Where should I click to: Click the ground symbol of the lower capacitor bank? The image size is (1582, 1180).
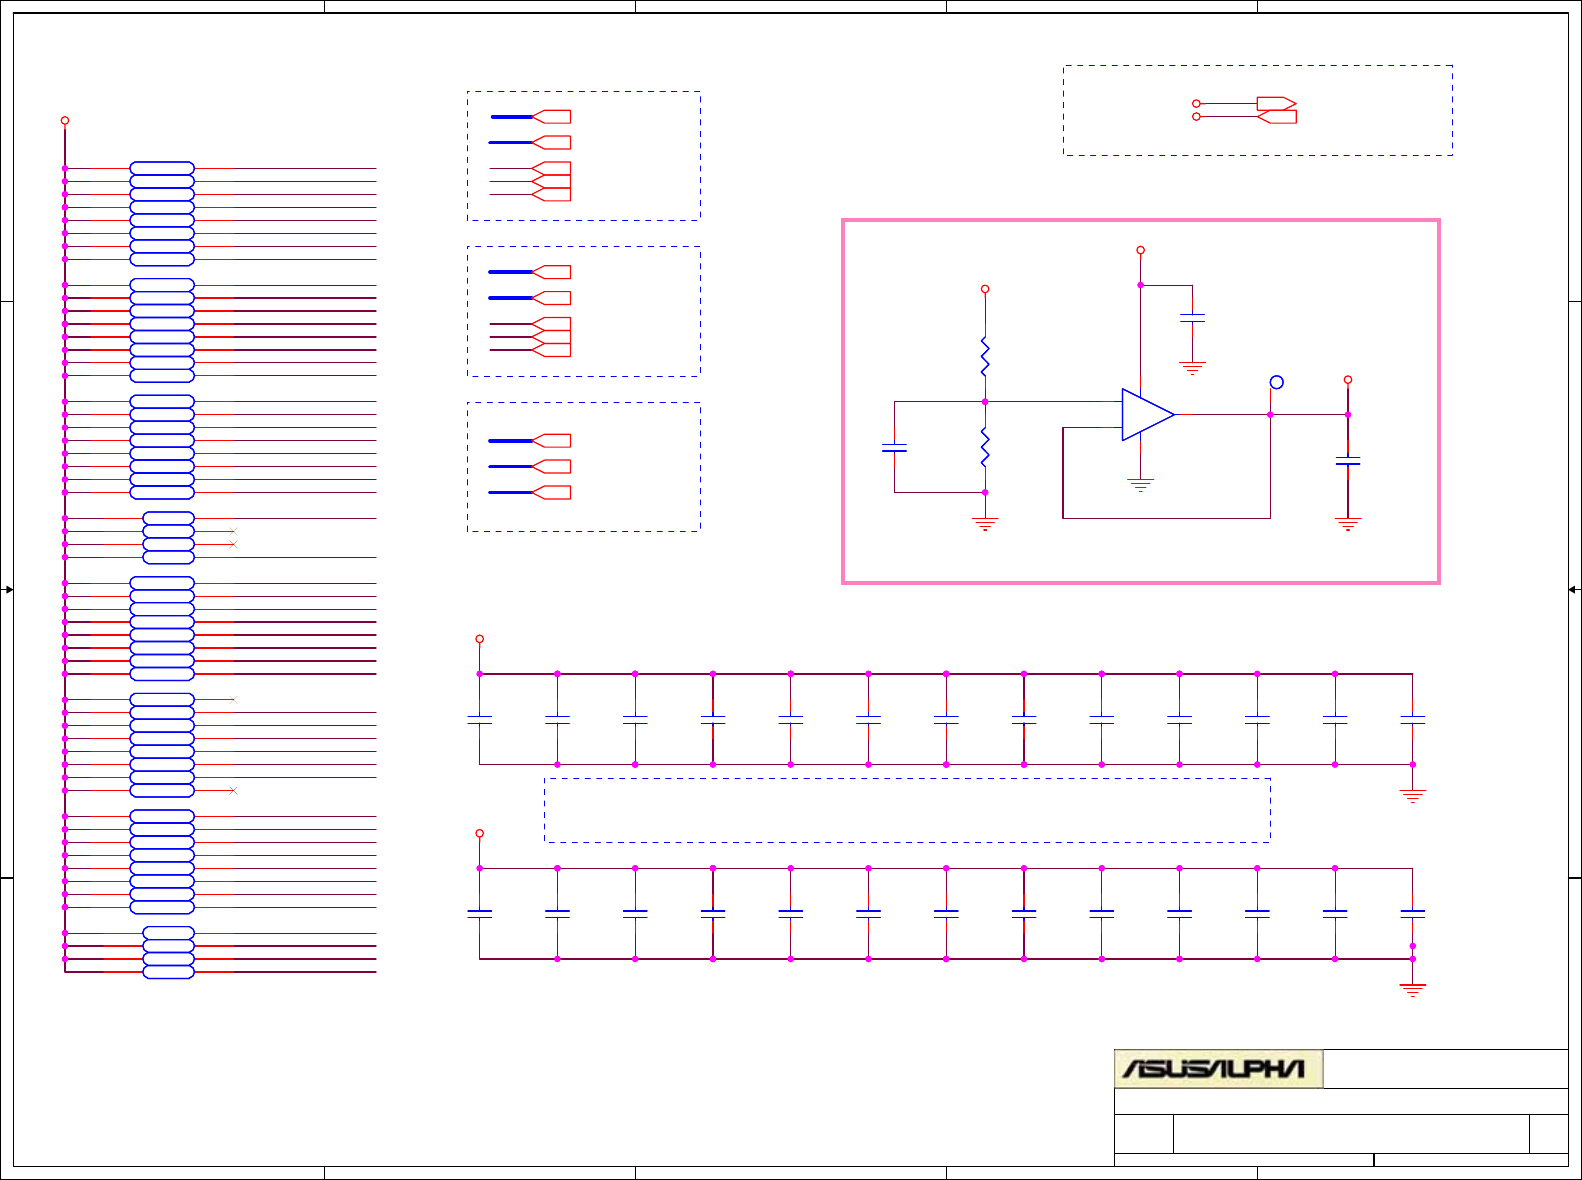pyautogui.click(x=1412, y=990)
